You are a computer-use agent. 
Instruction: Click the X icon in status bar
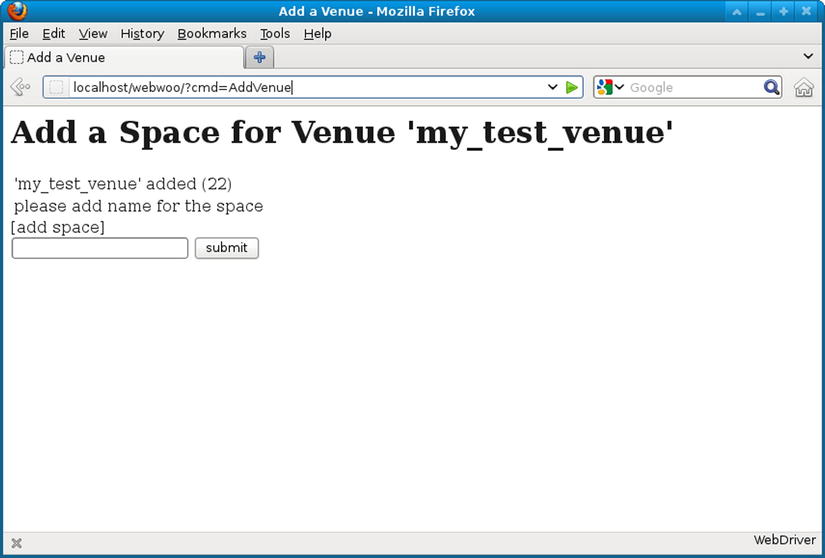17,543
